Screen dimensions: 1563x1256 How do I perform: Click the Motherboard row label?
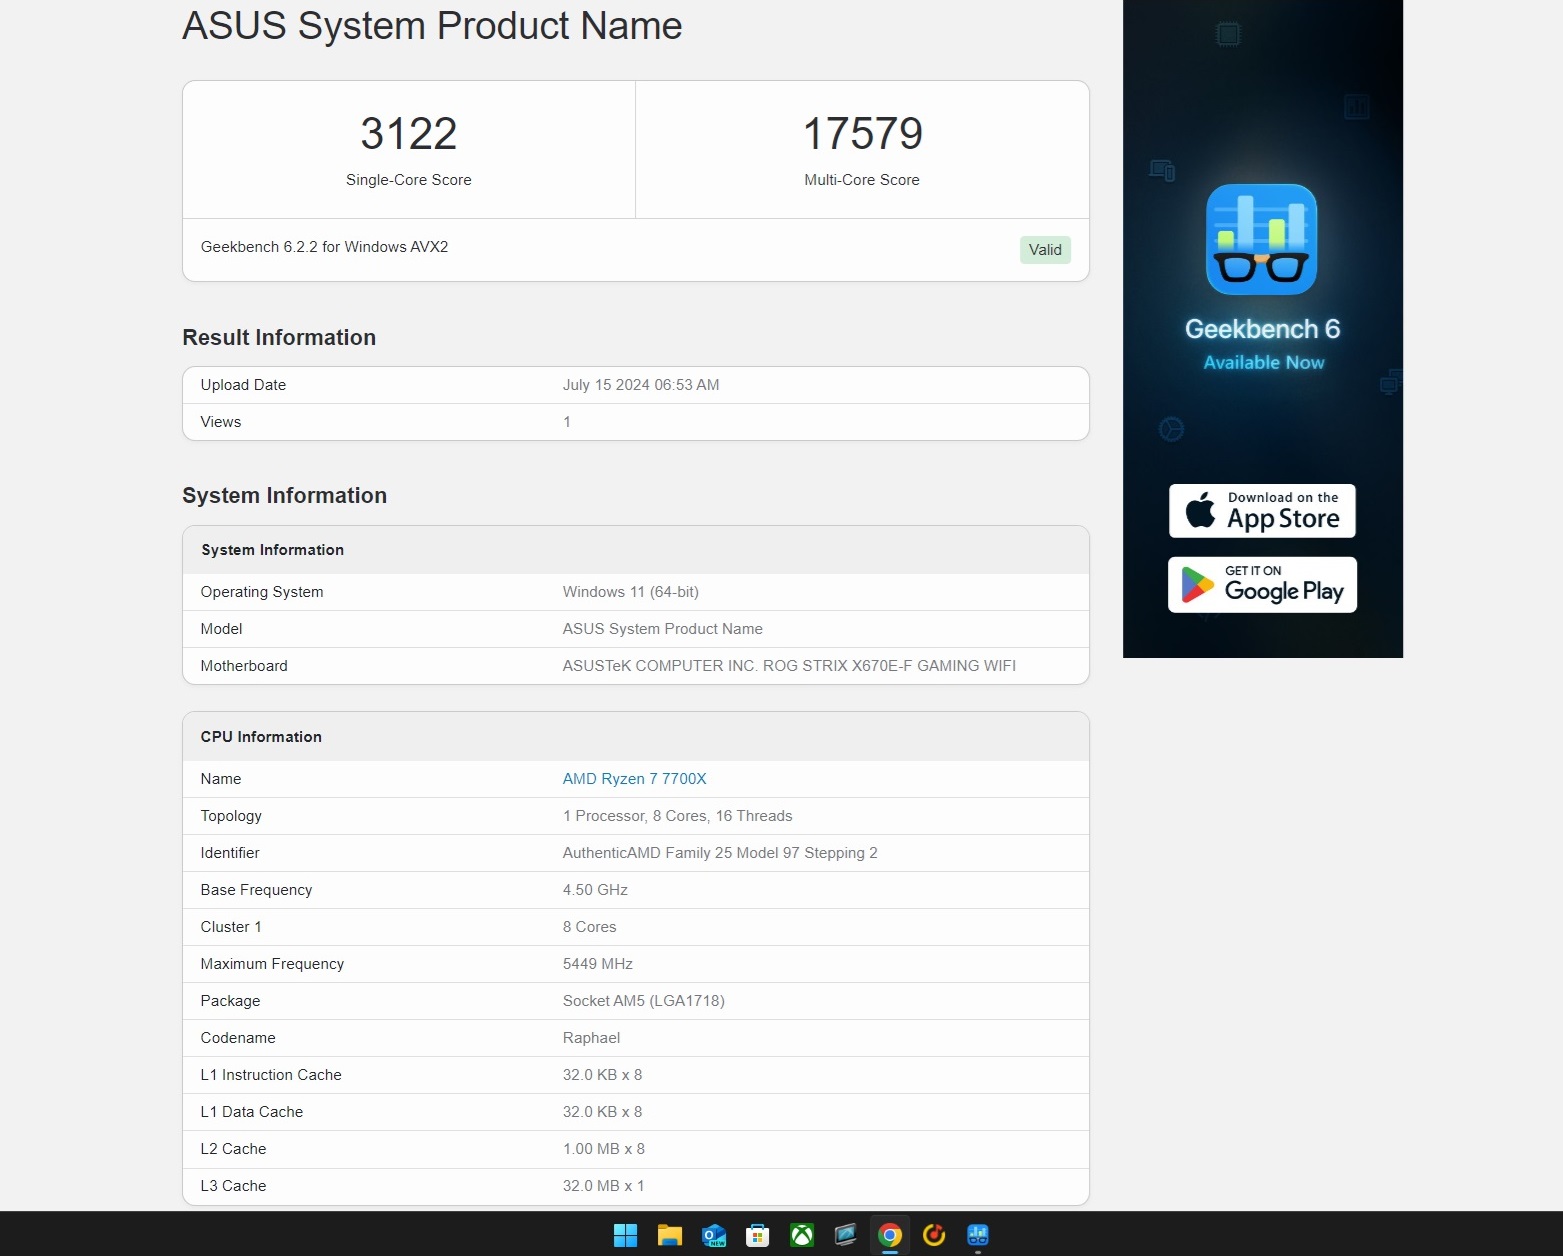pyautogui.click(x=244, y=666)
